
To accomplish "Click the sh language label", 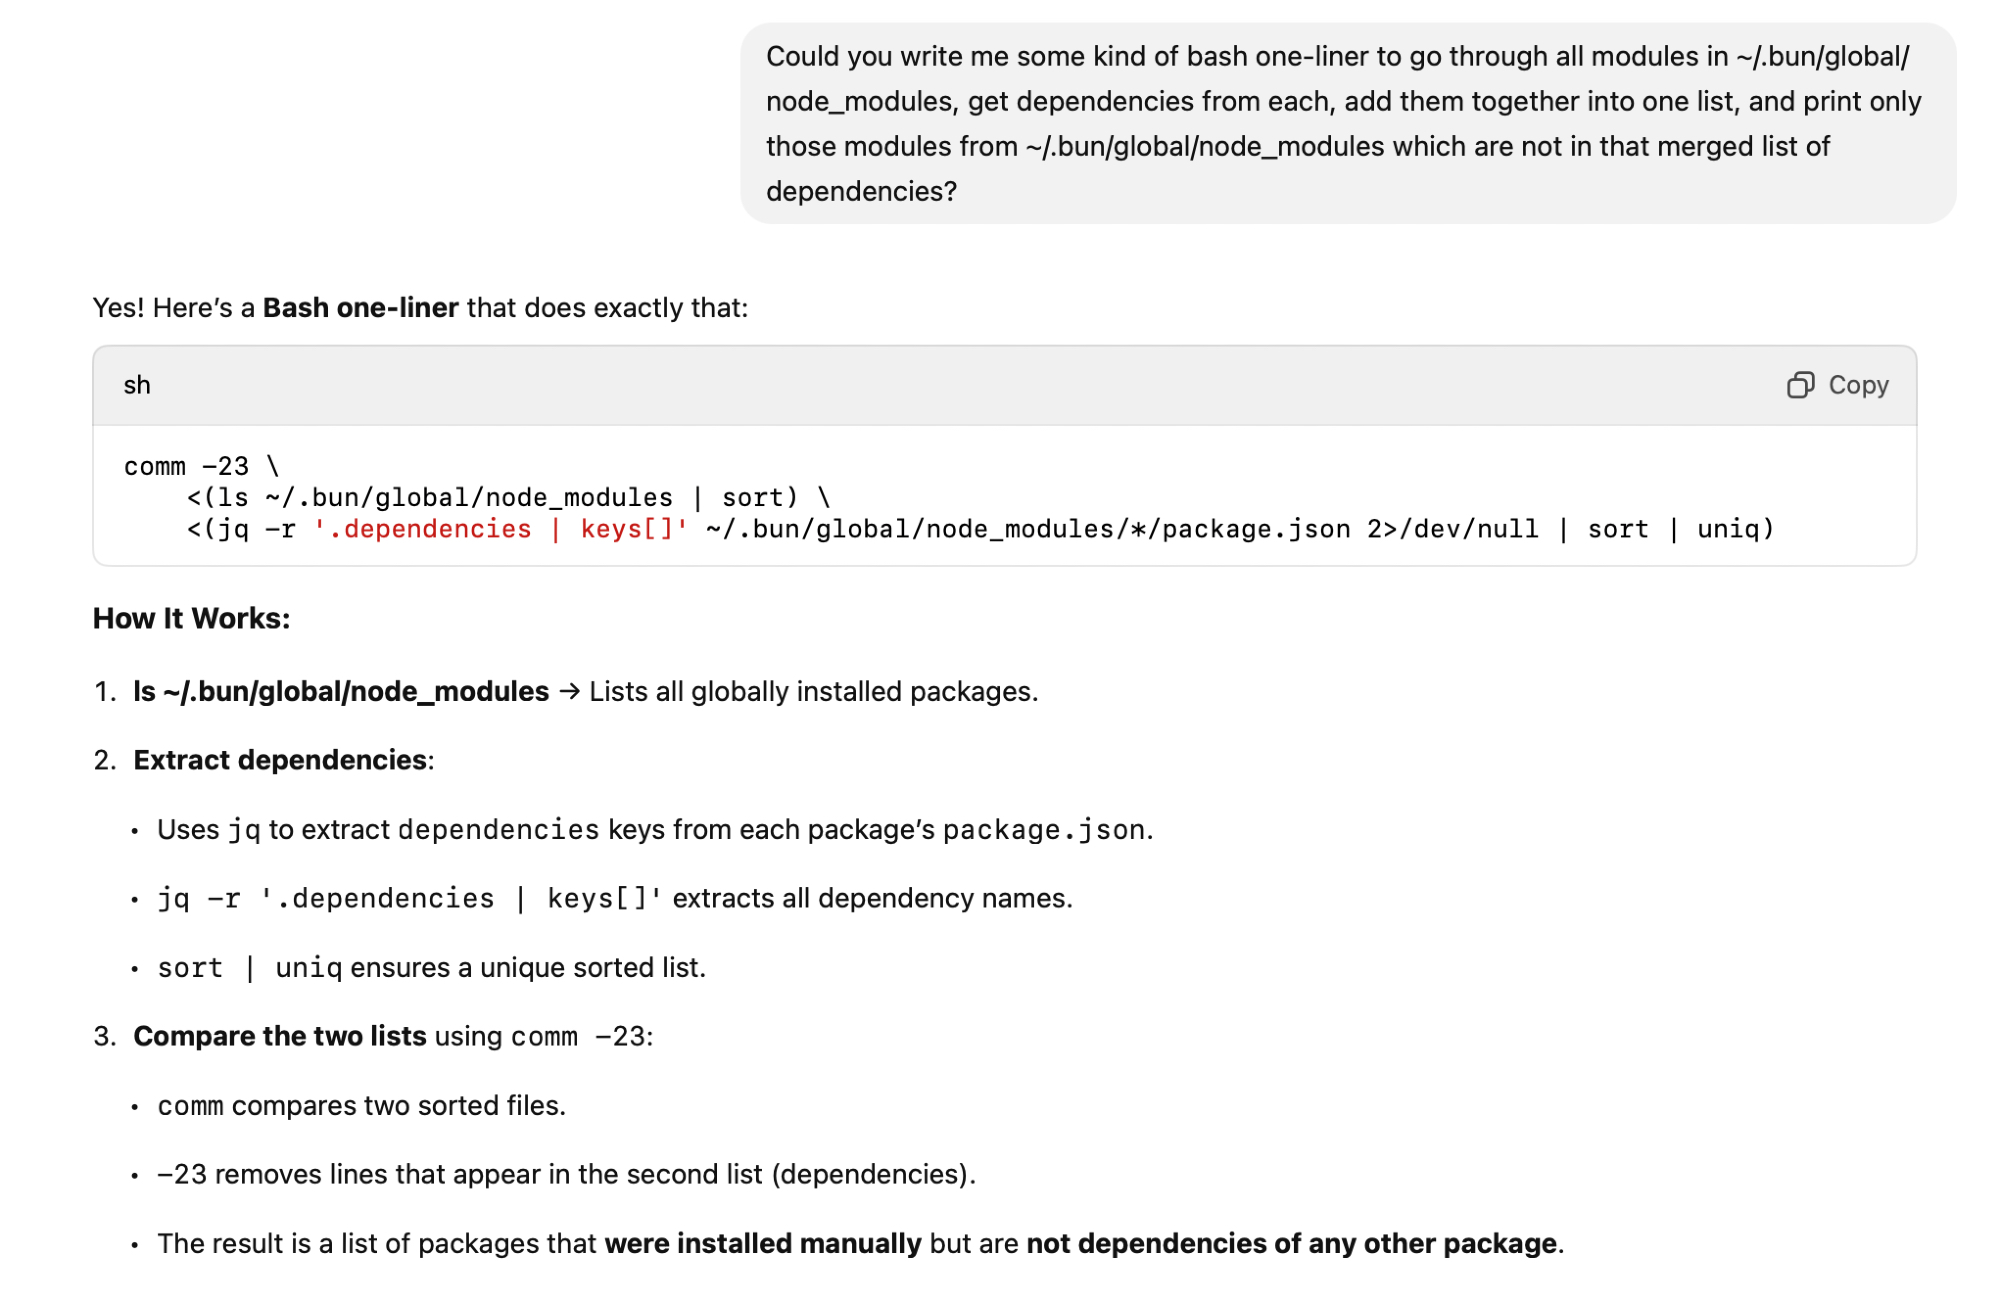I will 137,385.
